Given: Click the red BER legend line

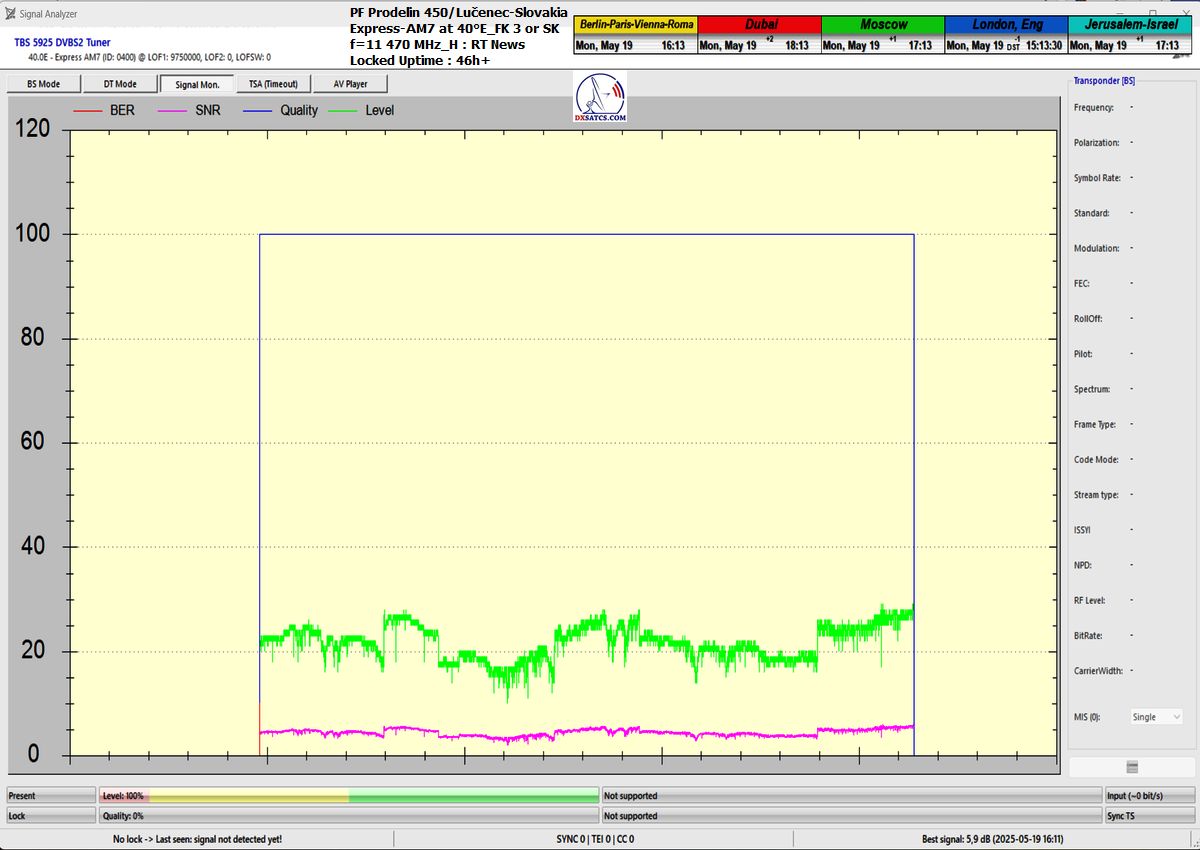Looking at the screenshot, I should click(87, 110).
